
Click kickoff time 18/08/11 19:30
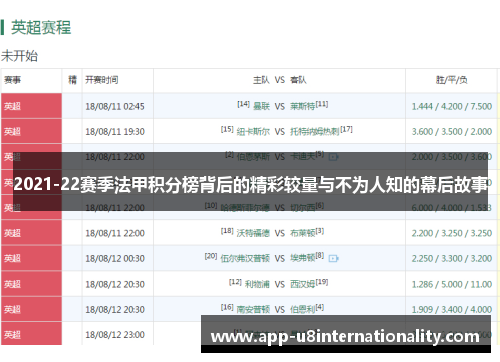click(x=115, y=132)
